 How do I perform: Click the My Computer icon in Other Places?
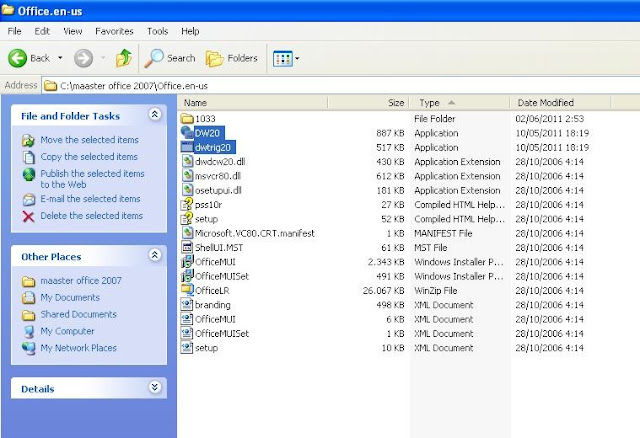[x=29, y=331]
